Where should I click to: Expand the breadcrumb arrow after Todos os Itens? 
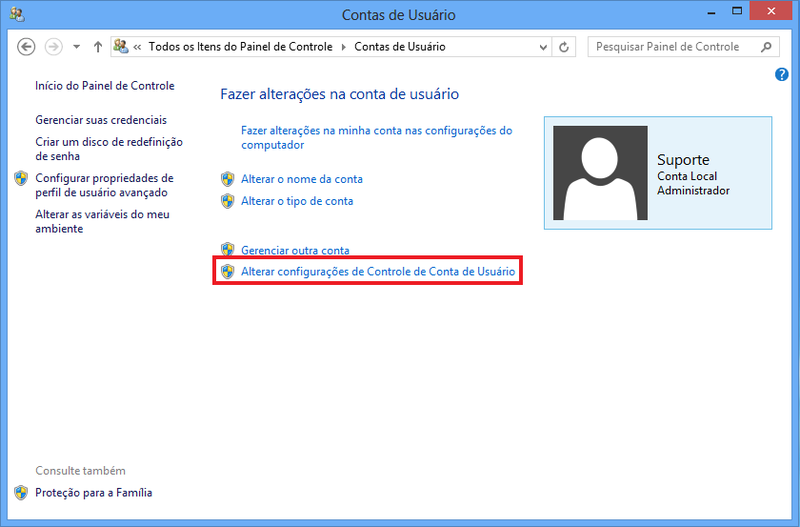tap(346, 47)
